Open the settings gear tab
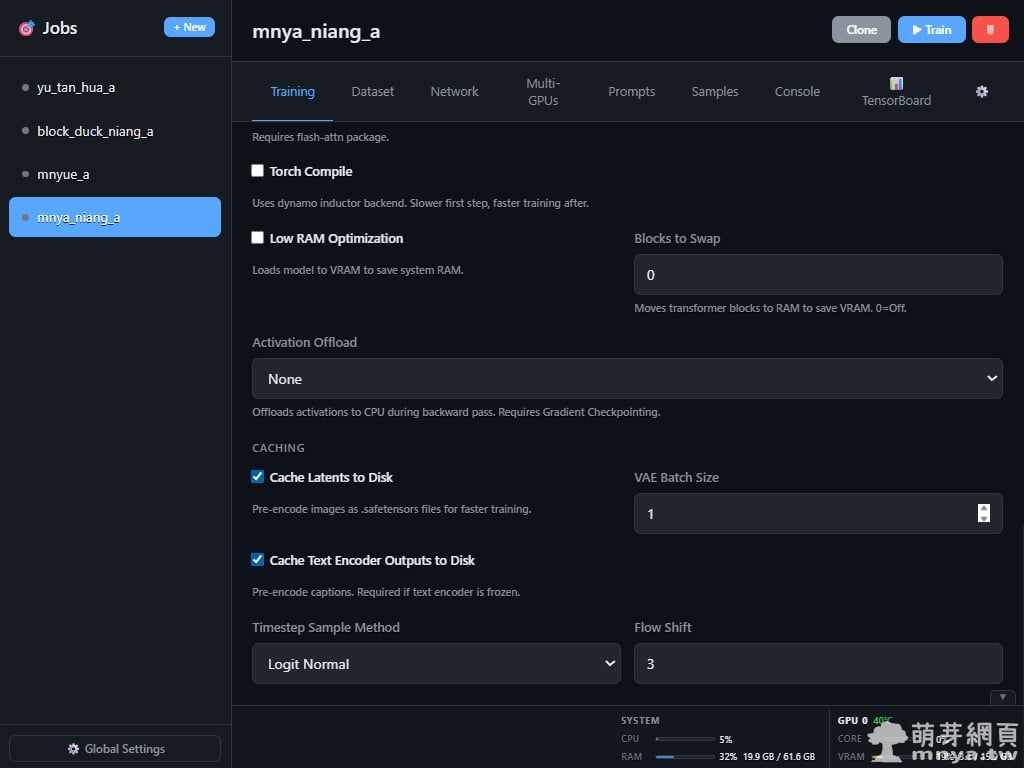Image resolution: width=1024 pixels, height=768 pixels. point(982,91)
